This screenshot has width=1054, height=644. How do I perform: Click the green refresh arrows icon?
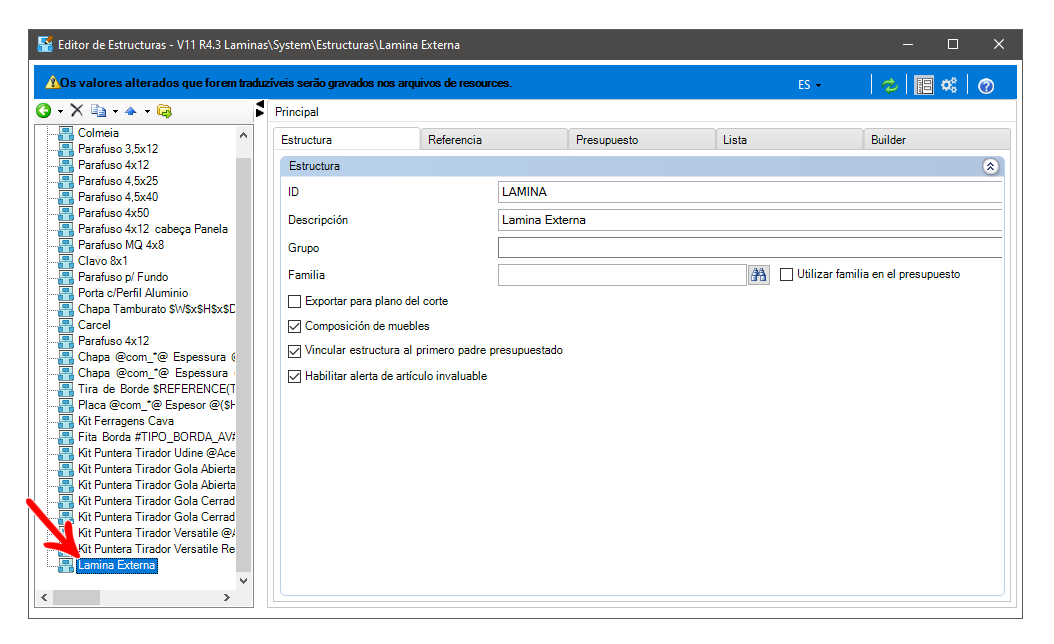(x=889, y=85)
